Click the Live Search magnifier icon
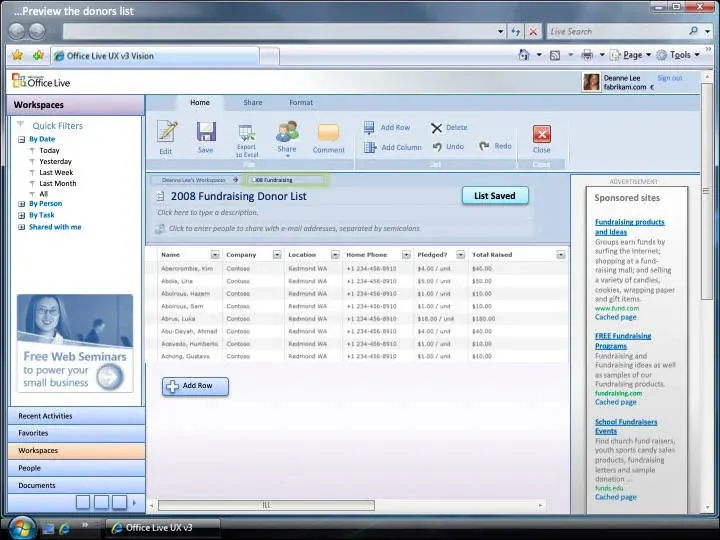The height and width of the screenshot is (540, 720). pyautogui.click(x=693, y=31)
